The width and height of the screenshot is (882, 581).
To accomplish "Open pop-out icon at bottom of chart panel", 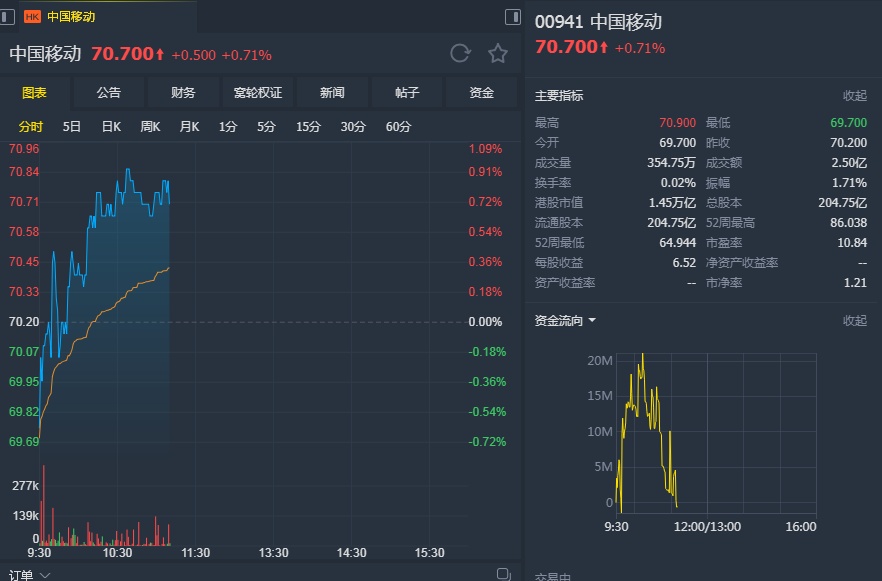I will coord(503,574).
